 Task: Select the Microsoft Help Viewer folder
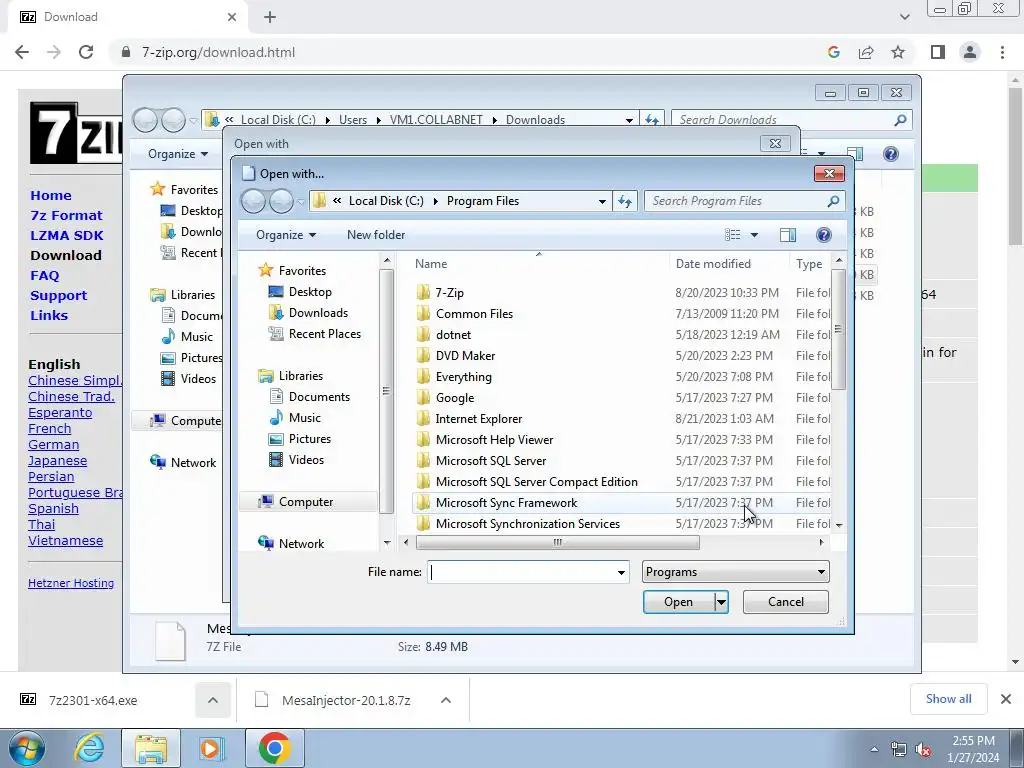click(494, 440)
